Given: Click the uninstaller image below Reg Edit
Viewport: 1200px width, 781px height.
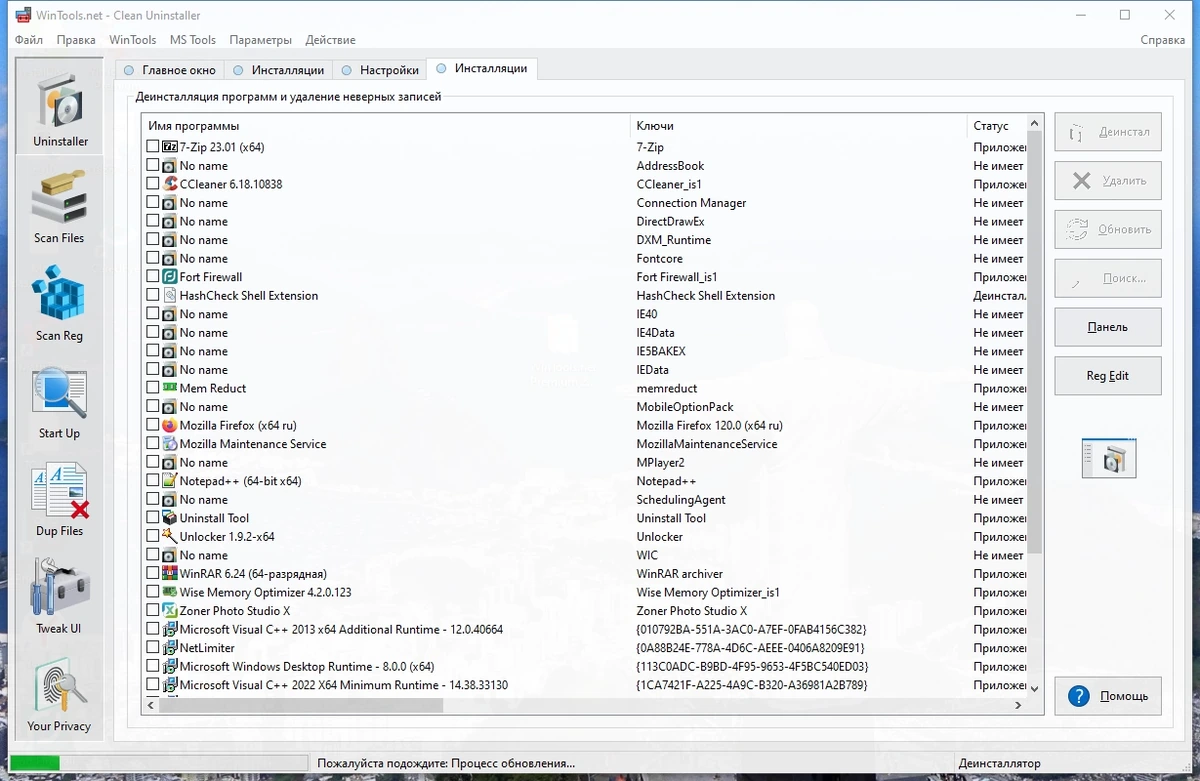Looking at the screenshot, I should 1108,458.
